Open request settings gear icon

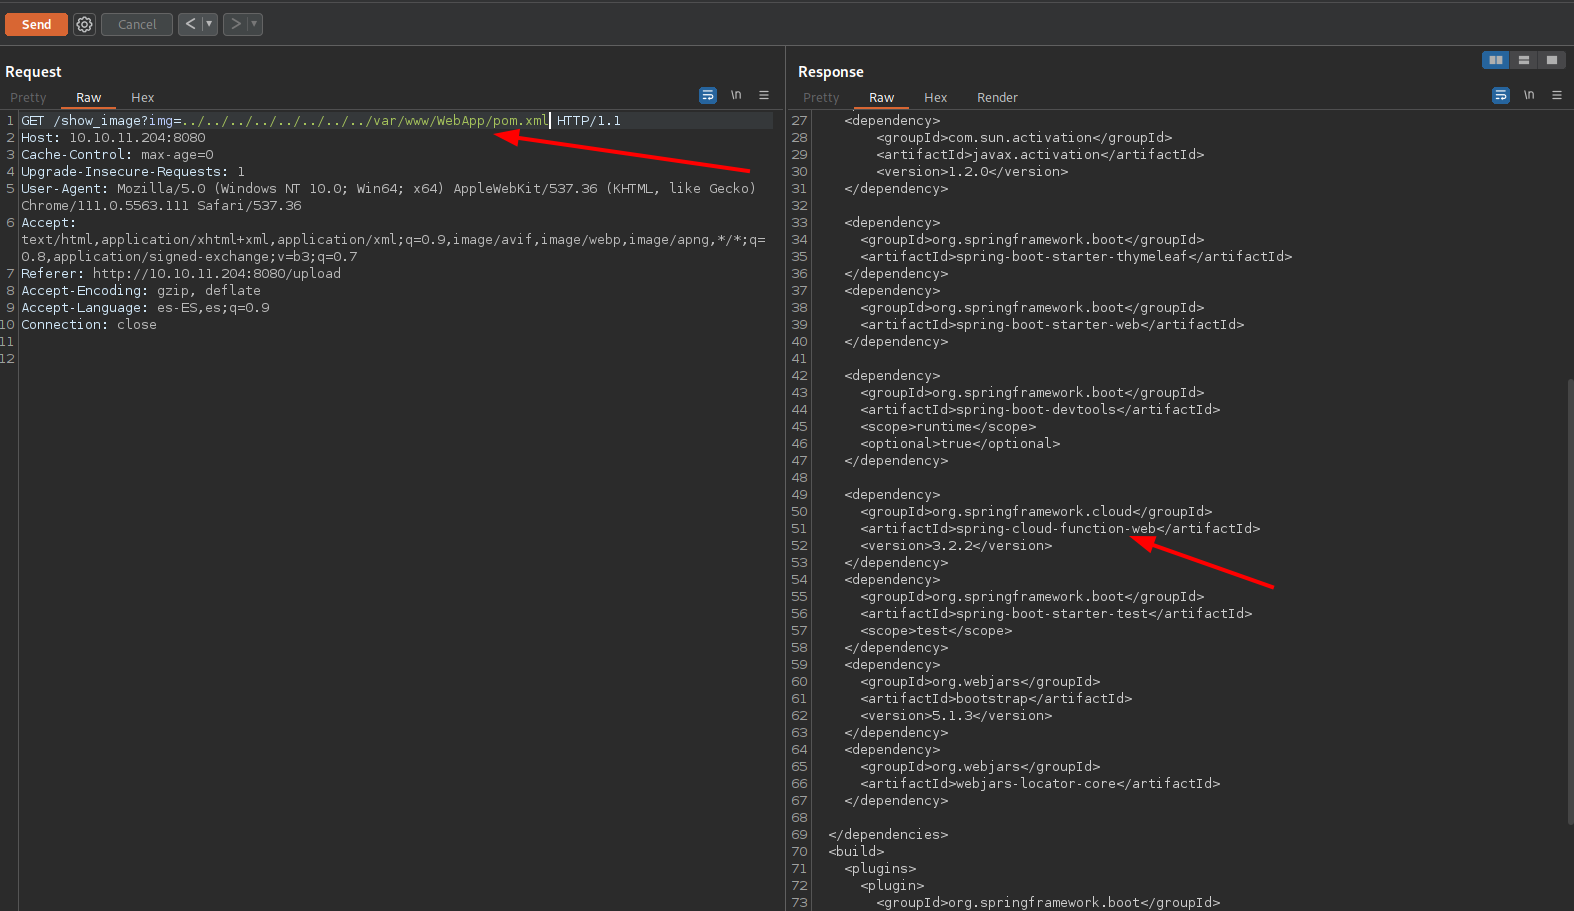point(85,24)
